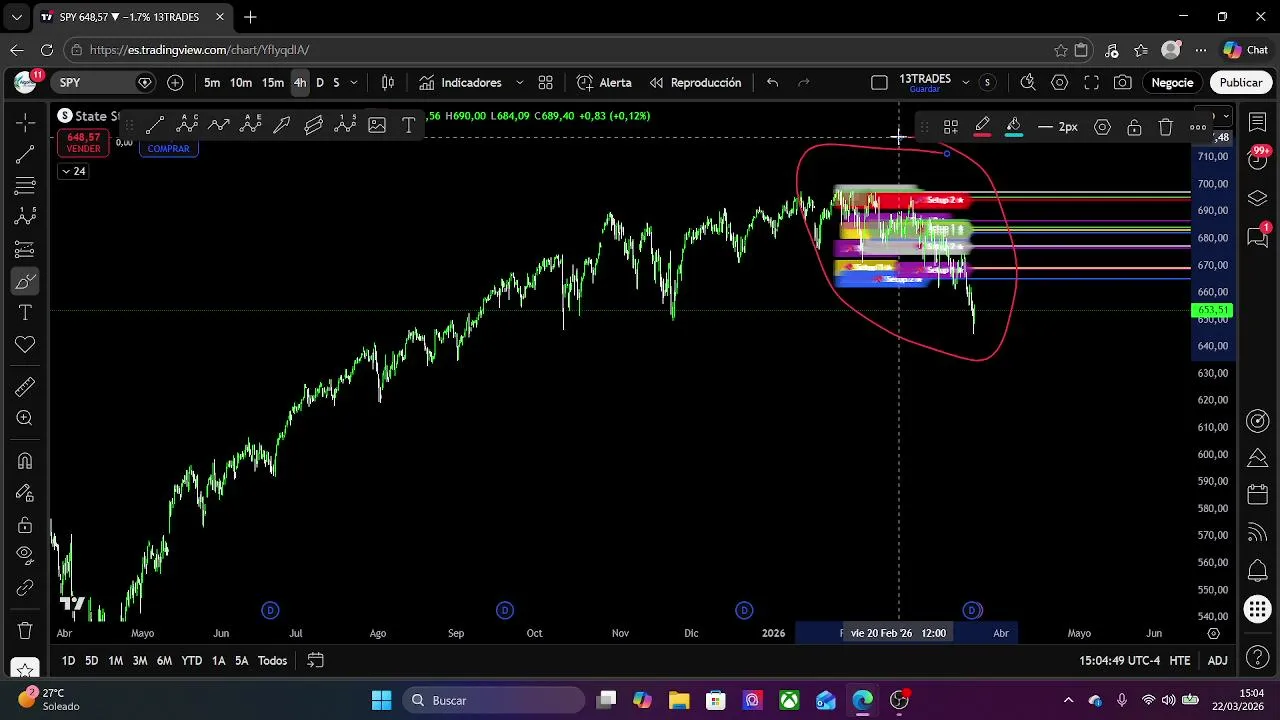Open the favorites star at sidebar bottom
1280x720 pixels.
pos(25,668)
